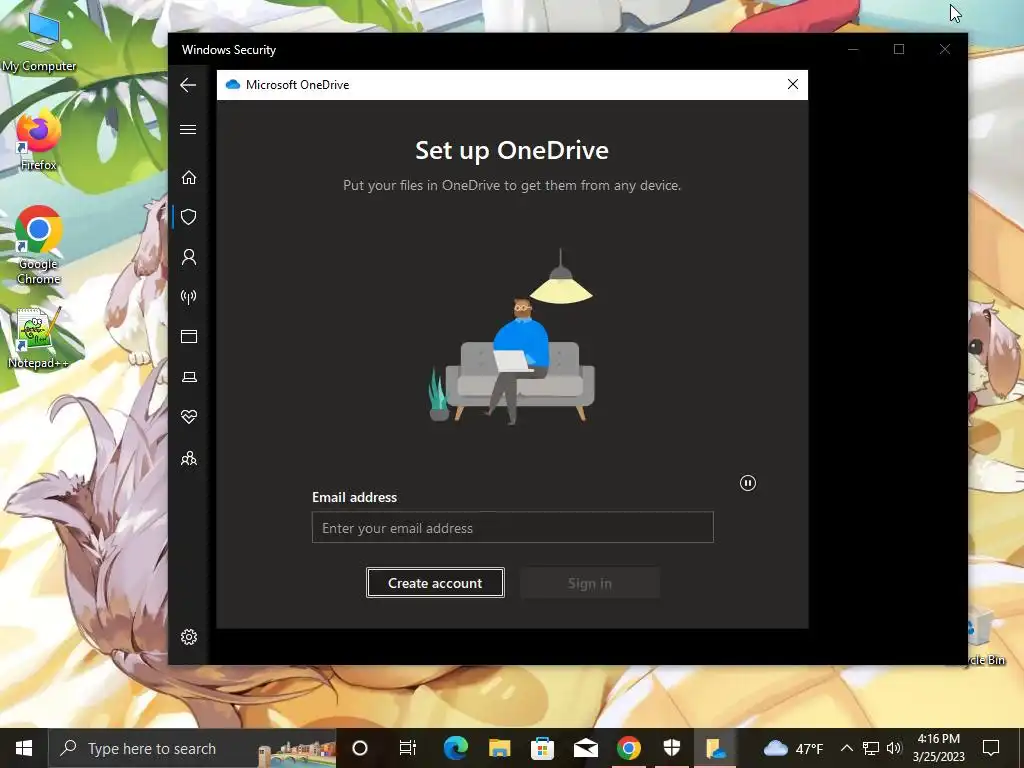The image size is (1024, 768).
Task: Pause the OneDrive animation
Action: 748,483
